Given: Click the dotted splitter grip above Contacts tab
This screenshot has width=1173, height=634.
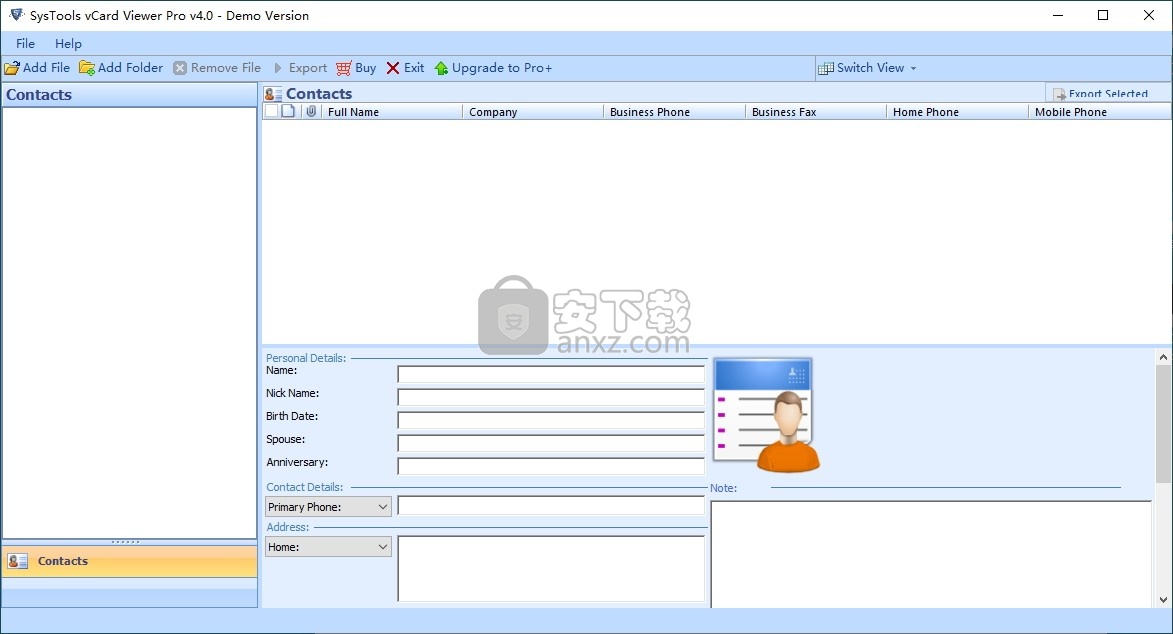Looking at the screenshot, I should (126, 542).
